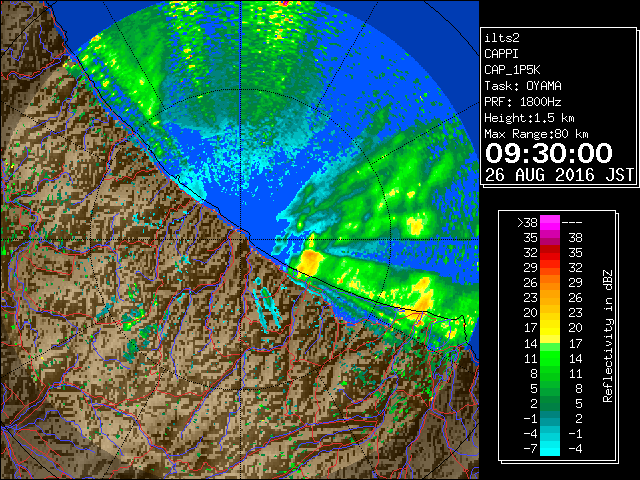Pick the teal -1 to 2 dBZ color band
640x480 pixels.
[x=550, y=418]
